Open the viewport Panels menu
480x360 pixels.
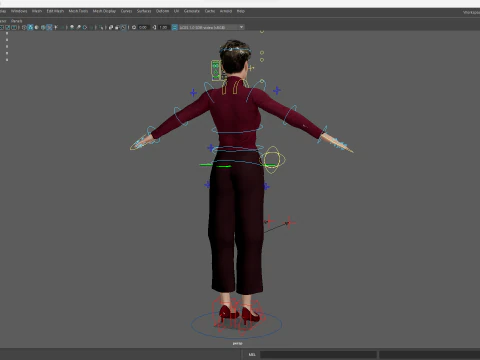click(x=17, y=21)
